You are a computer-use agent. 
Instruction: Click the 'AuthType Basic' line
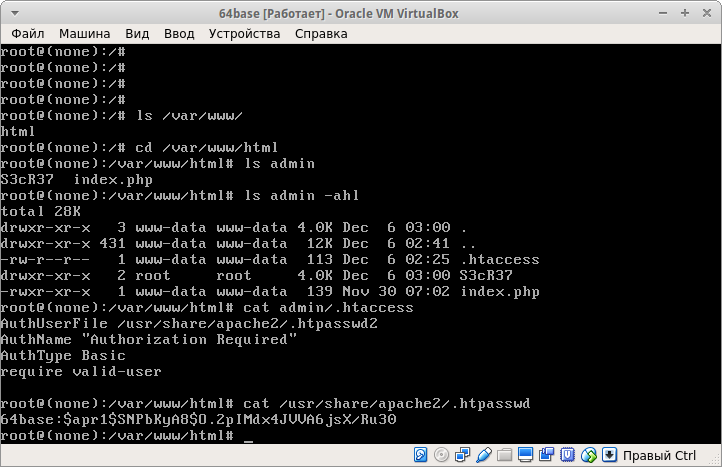(x=63, y=356)
